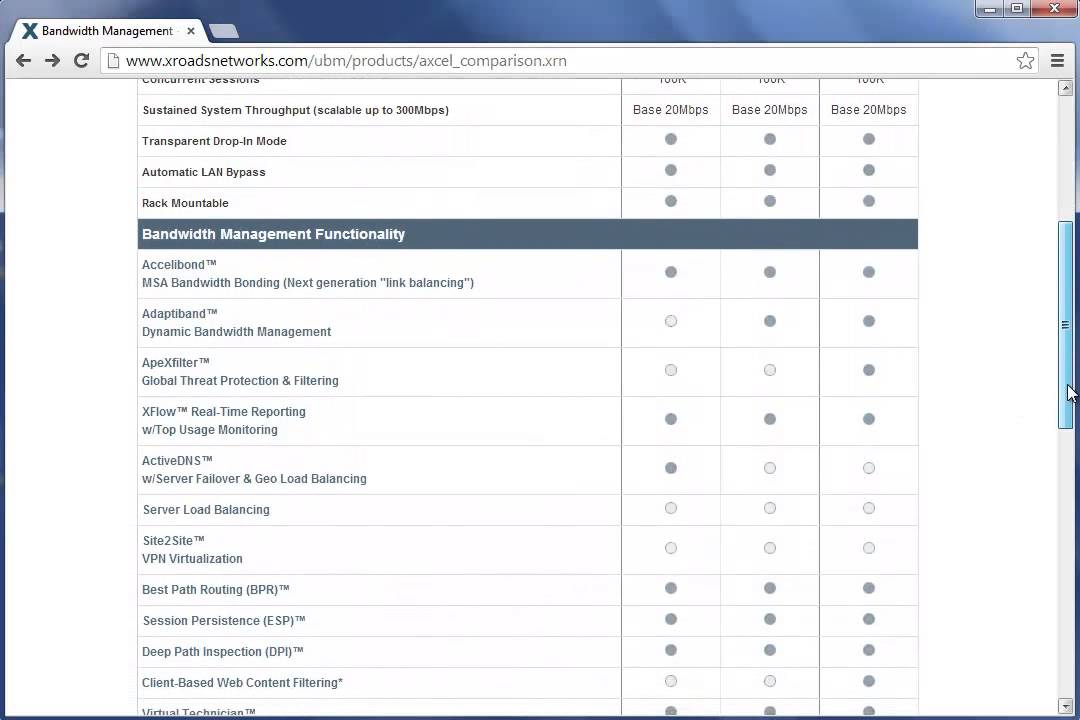Image resolution: width=1080 pixels, height=720 pixels.
Task: Click the Adaptiband™ feature name
Action: pos(180,313)
